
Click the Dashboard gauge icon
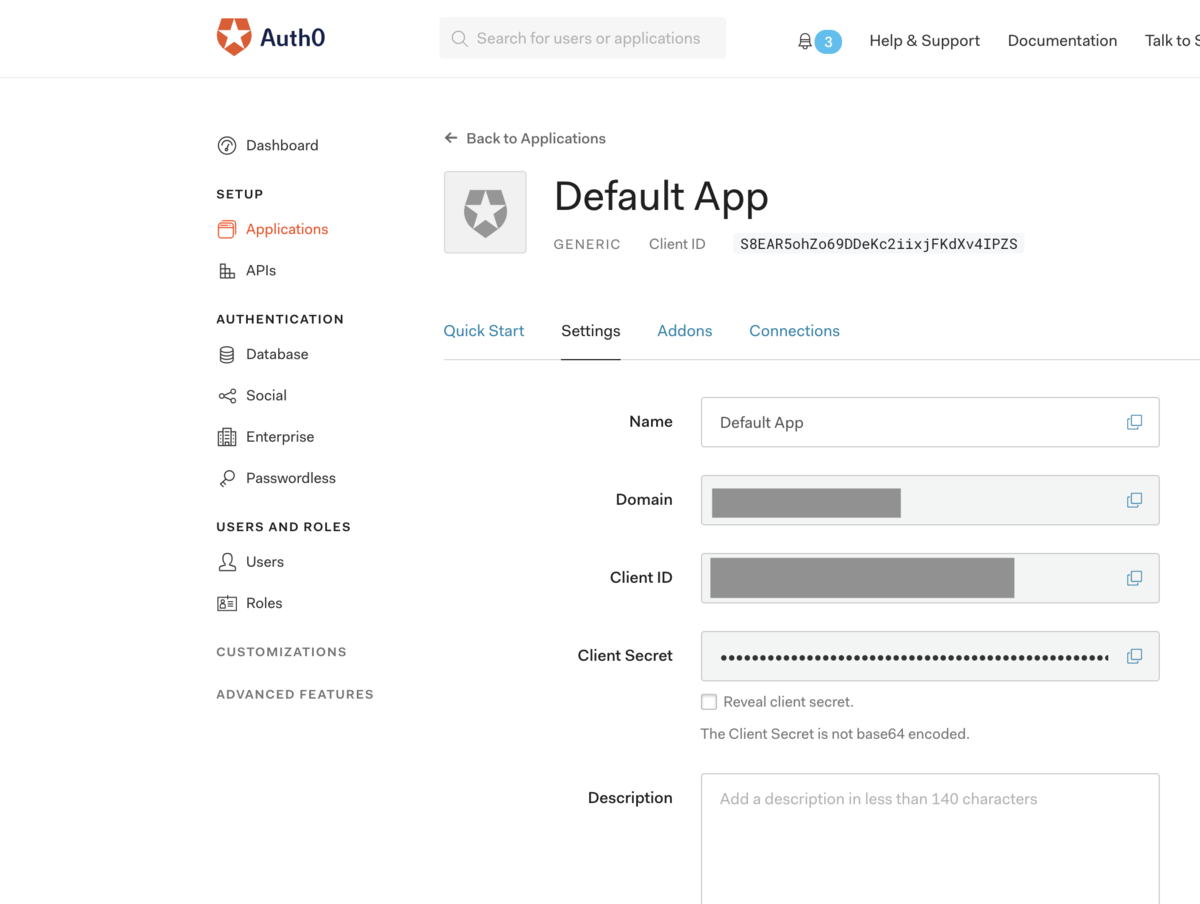227,146
